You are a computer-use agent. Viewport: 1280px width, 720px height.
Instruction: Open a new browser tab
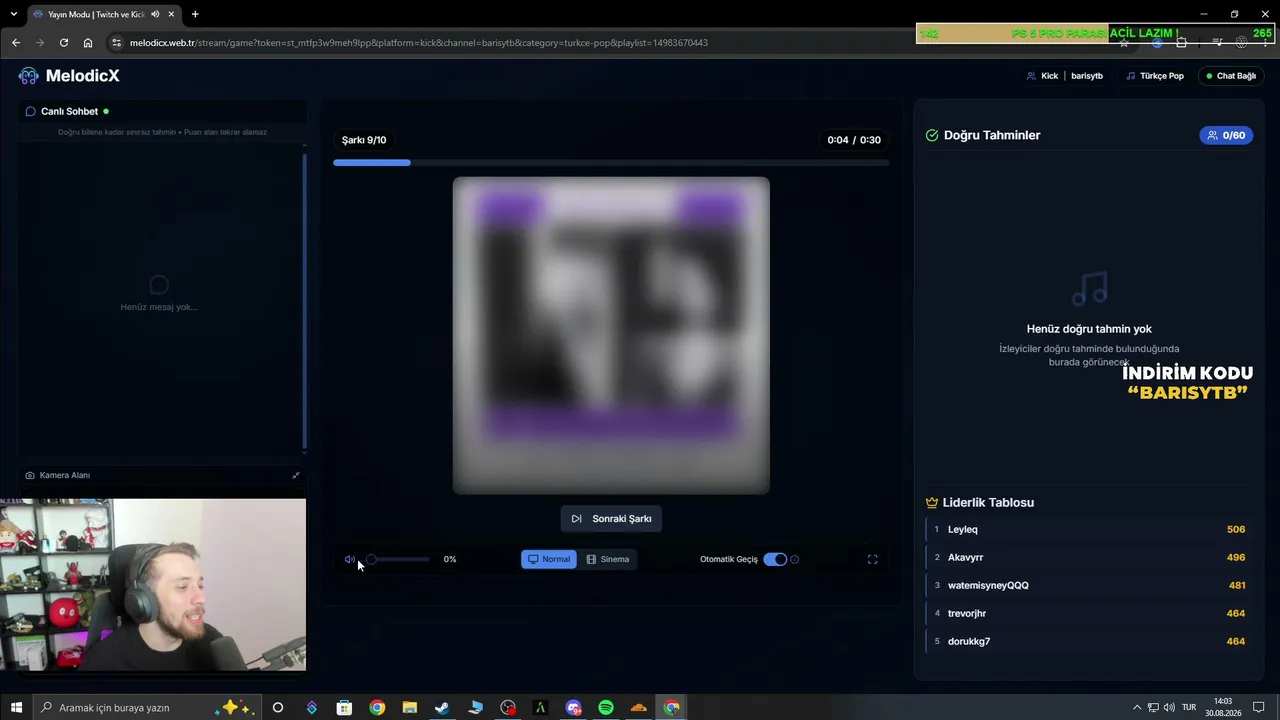(x=195, y=14)
